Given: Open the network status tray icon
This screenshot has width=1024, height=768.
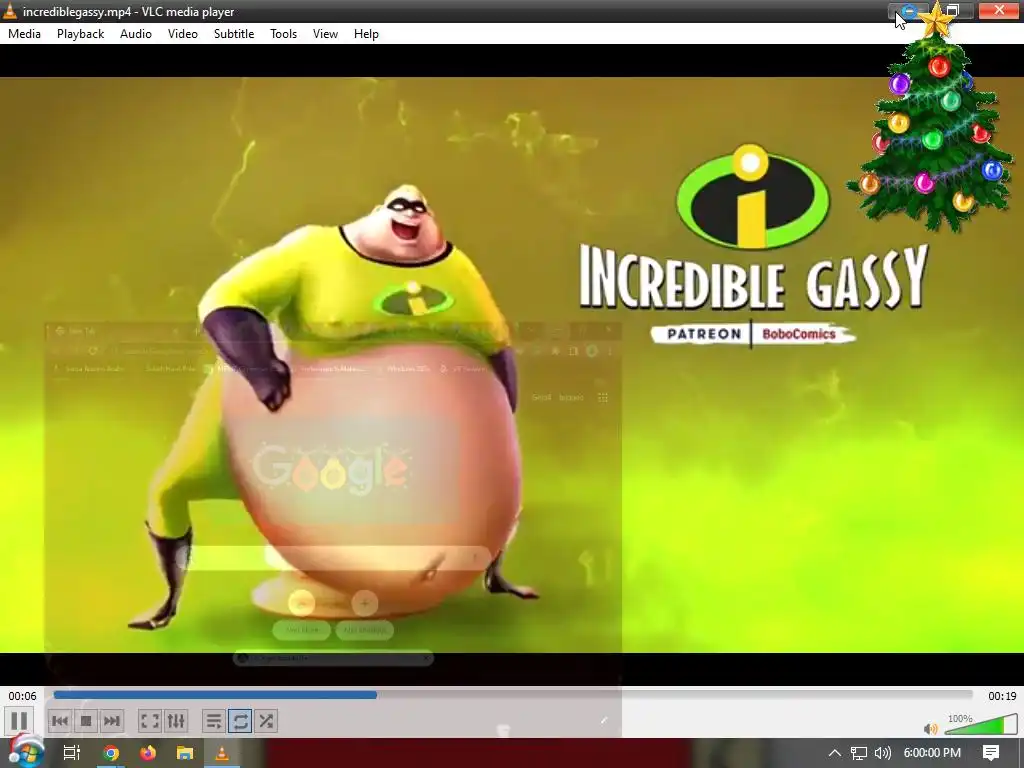Looking at the screenshot, I should click(x=859, y=753).
